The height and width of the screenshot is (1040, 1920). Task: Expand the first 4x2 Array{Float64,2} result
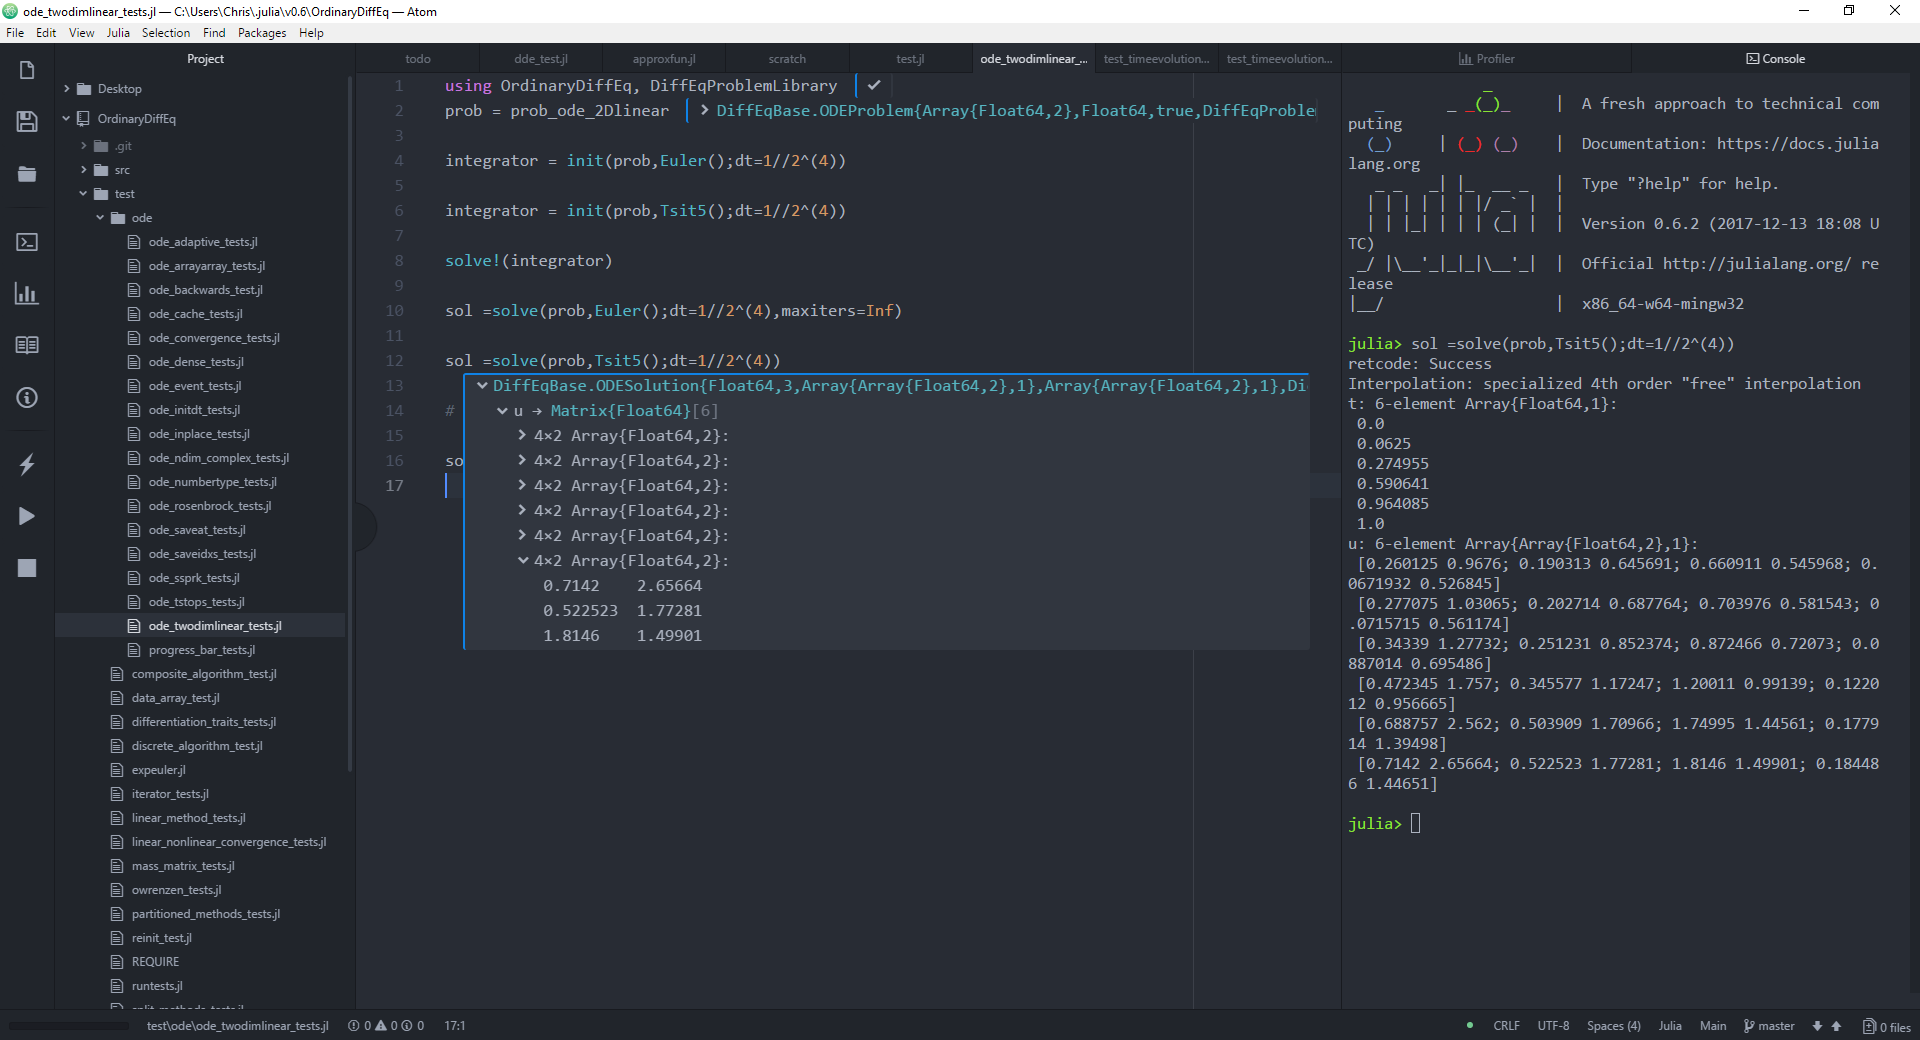point(523,435)
